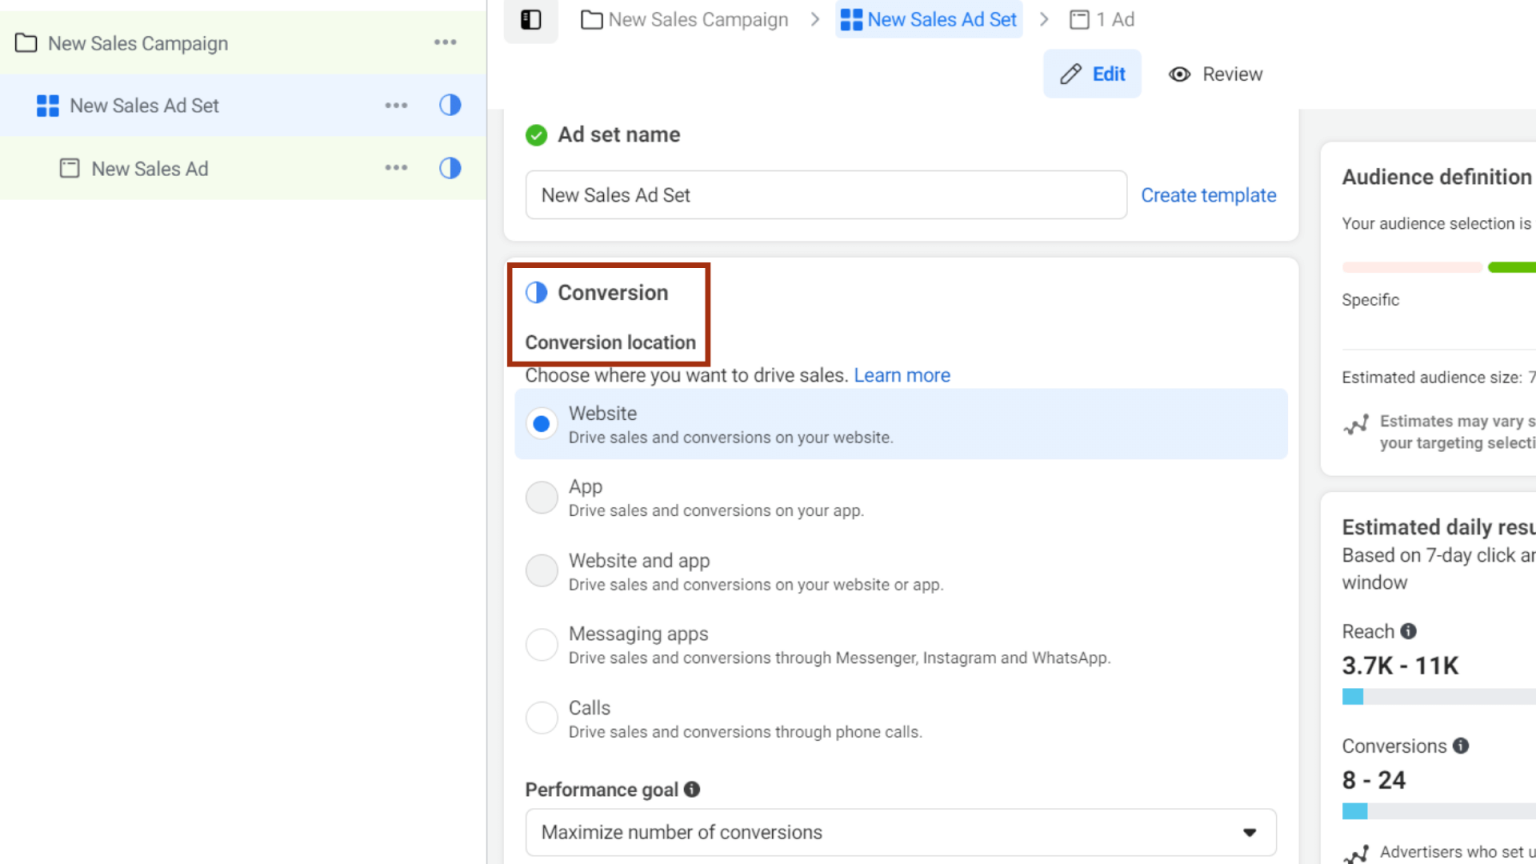Select the App conversion location
Image resolution: width=1536 pixels, height=864 pixels.
(x=541, y=497)
